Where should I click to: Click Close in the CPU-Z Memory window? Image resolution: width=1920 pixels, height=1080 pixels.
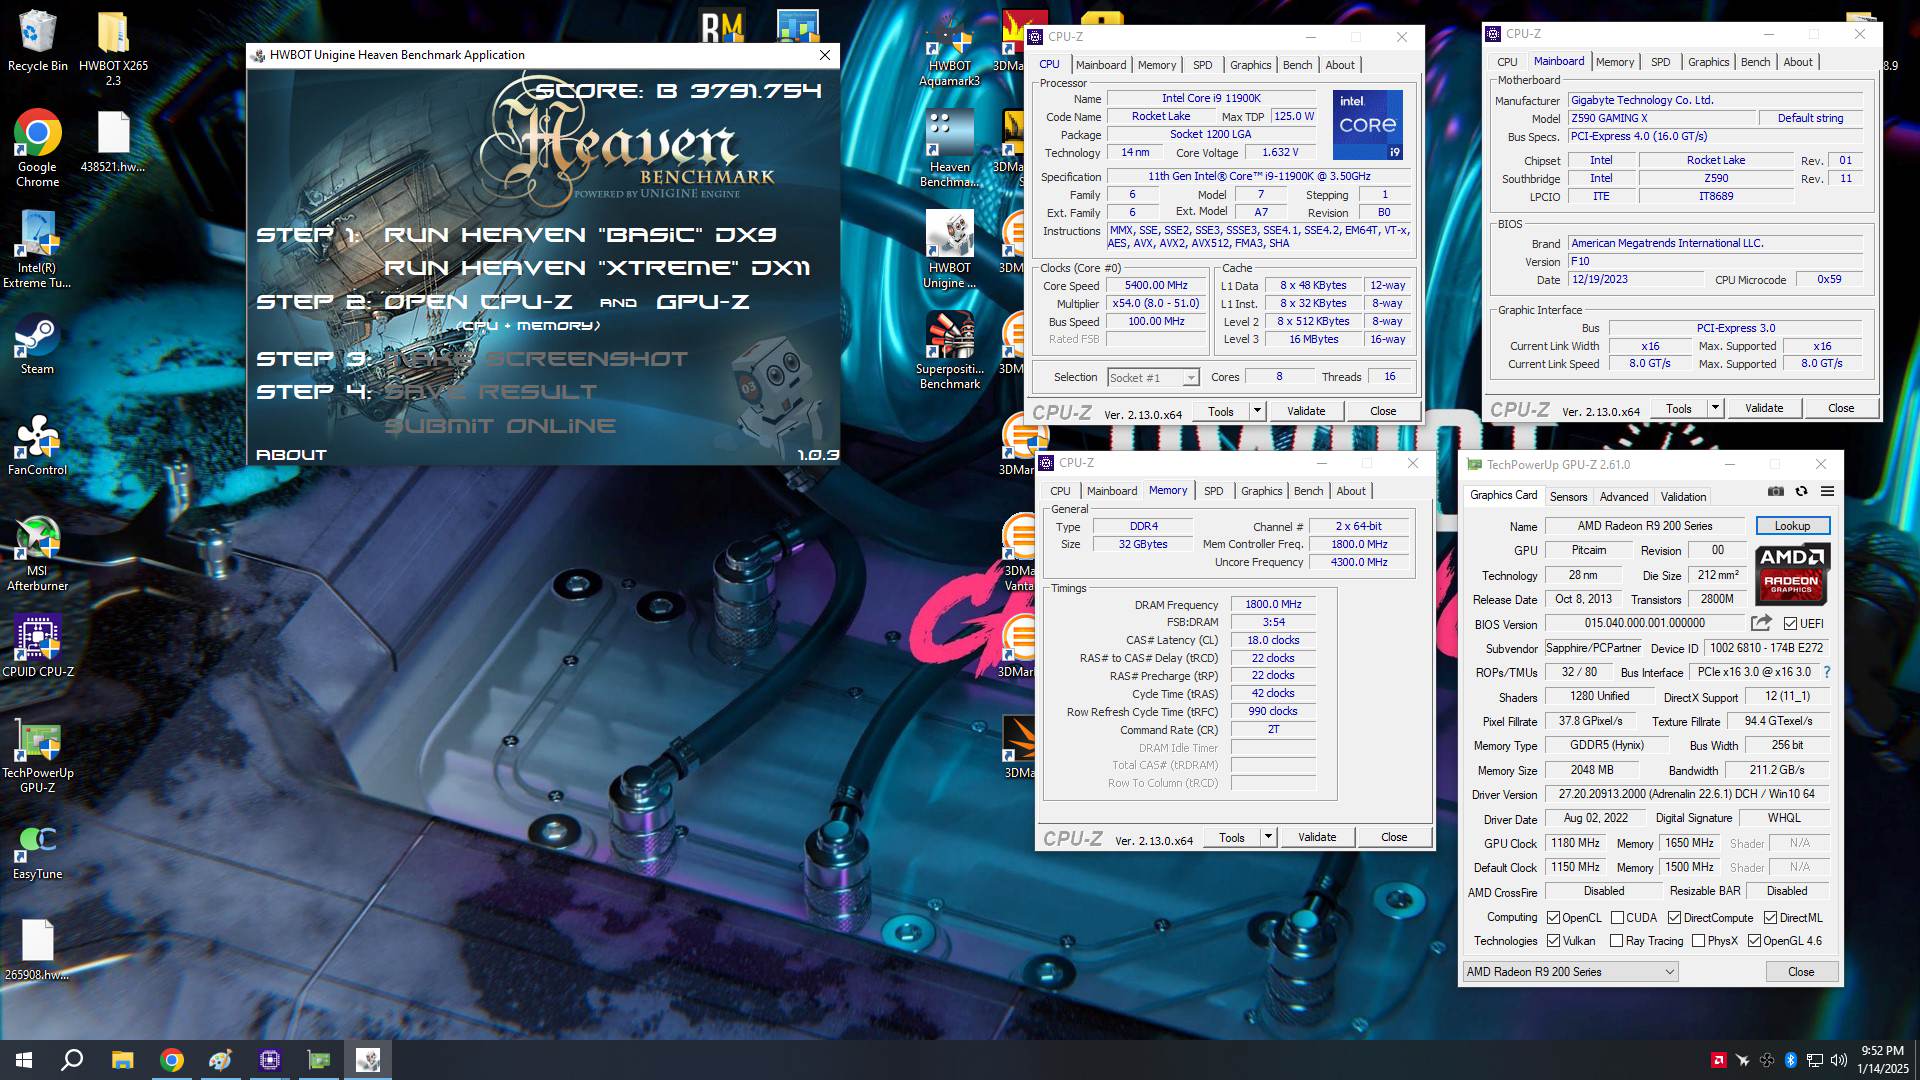coord(1393,837)
